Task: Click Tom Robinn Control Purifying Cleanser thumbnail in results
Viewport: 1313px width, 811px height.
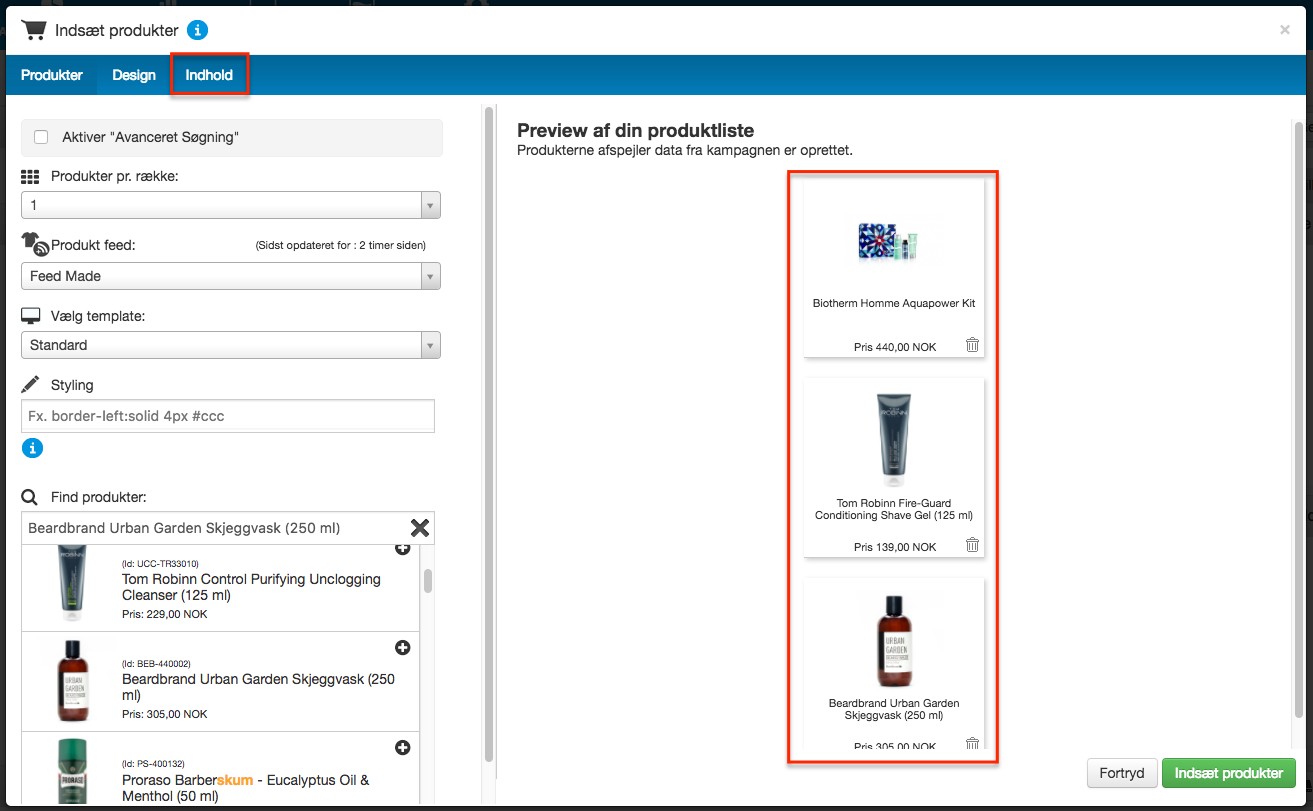Action: [72, 584]
